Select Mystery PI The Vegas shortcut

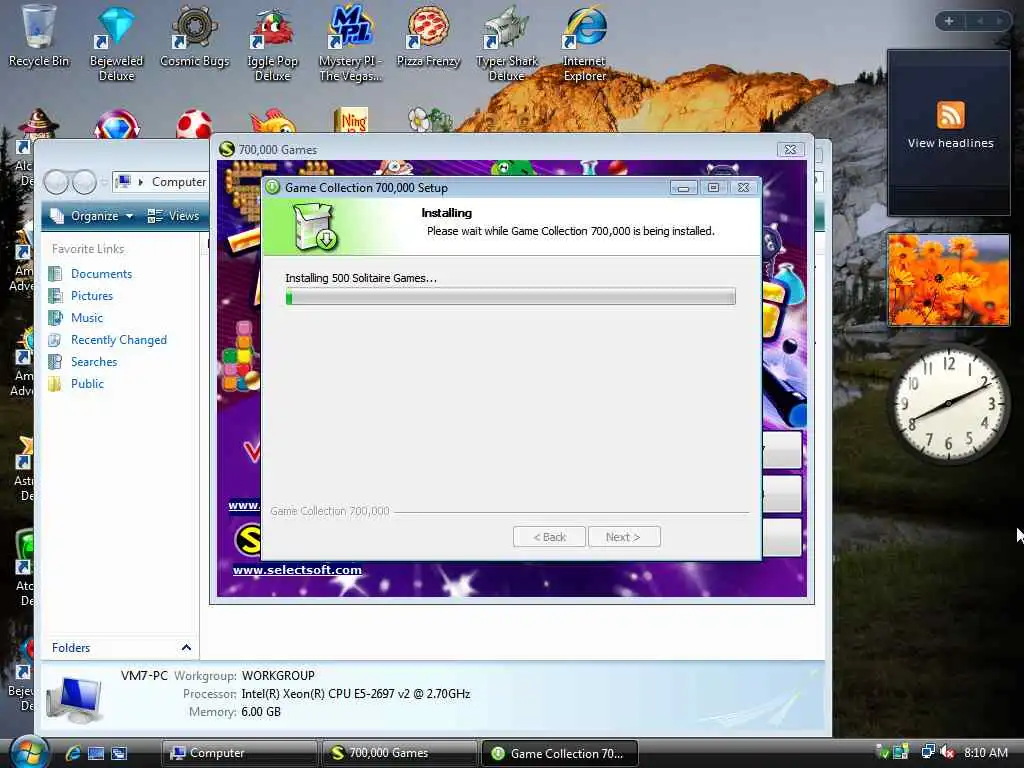[x=350, y=42]
